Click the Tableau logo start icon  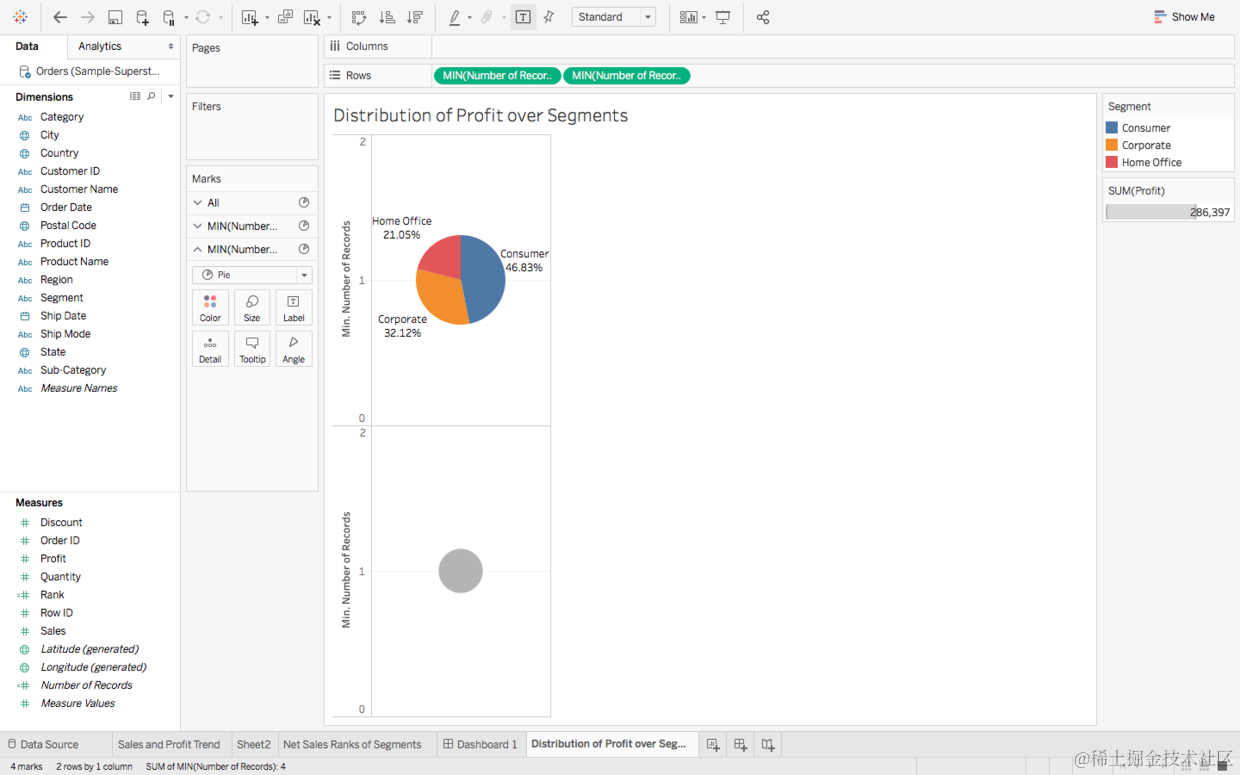(20, 17)
